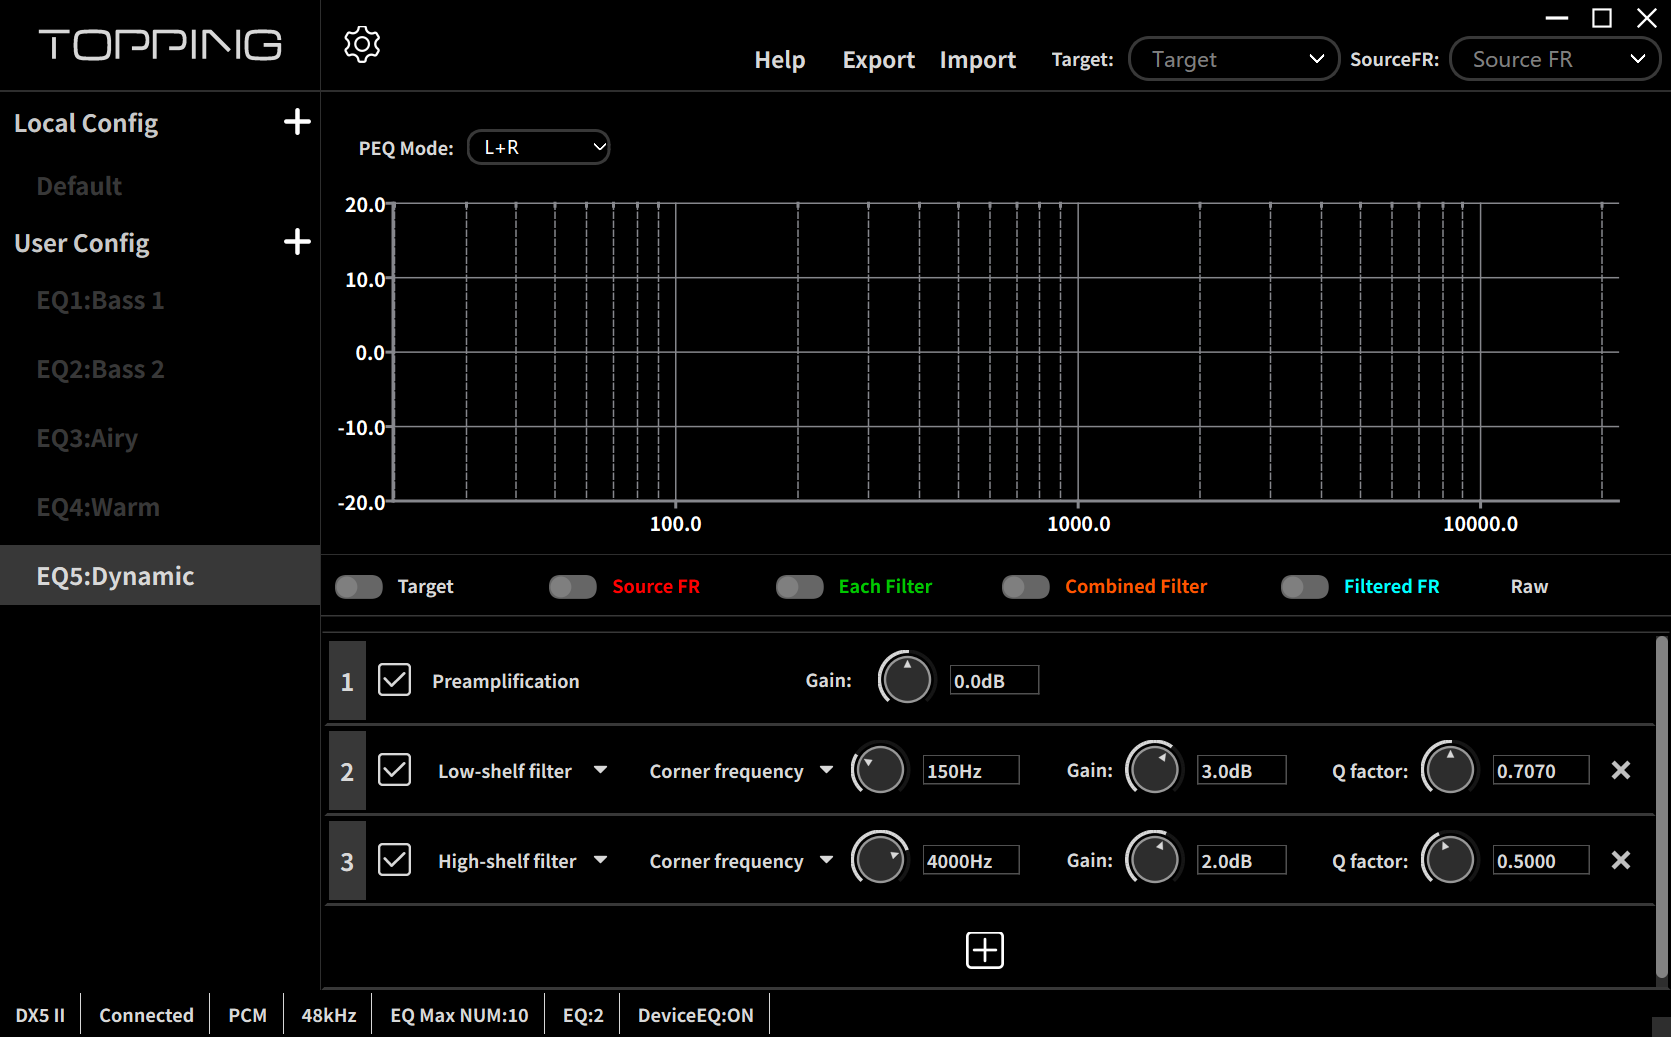Viewport: 1671px width, 1037px height.
Task: Expand the Target dropdown
Action: tap(1233, 59)
